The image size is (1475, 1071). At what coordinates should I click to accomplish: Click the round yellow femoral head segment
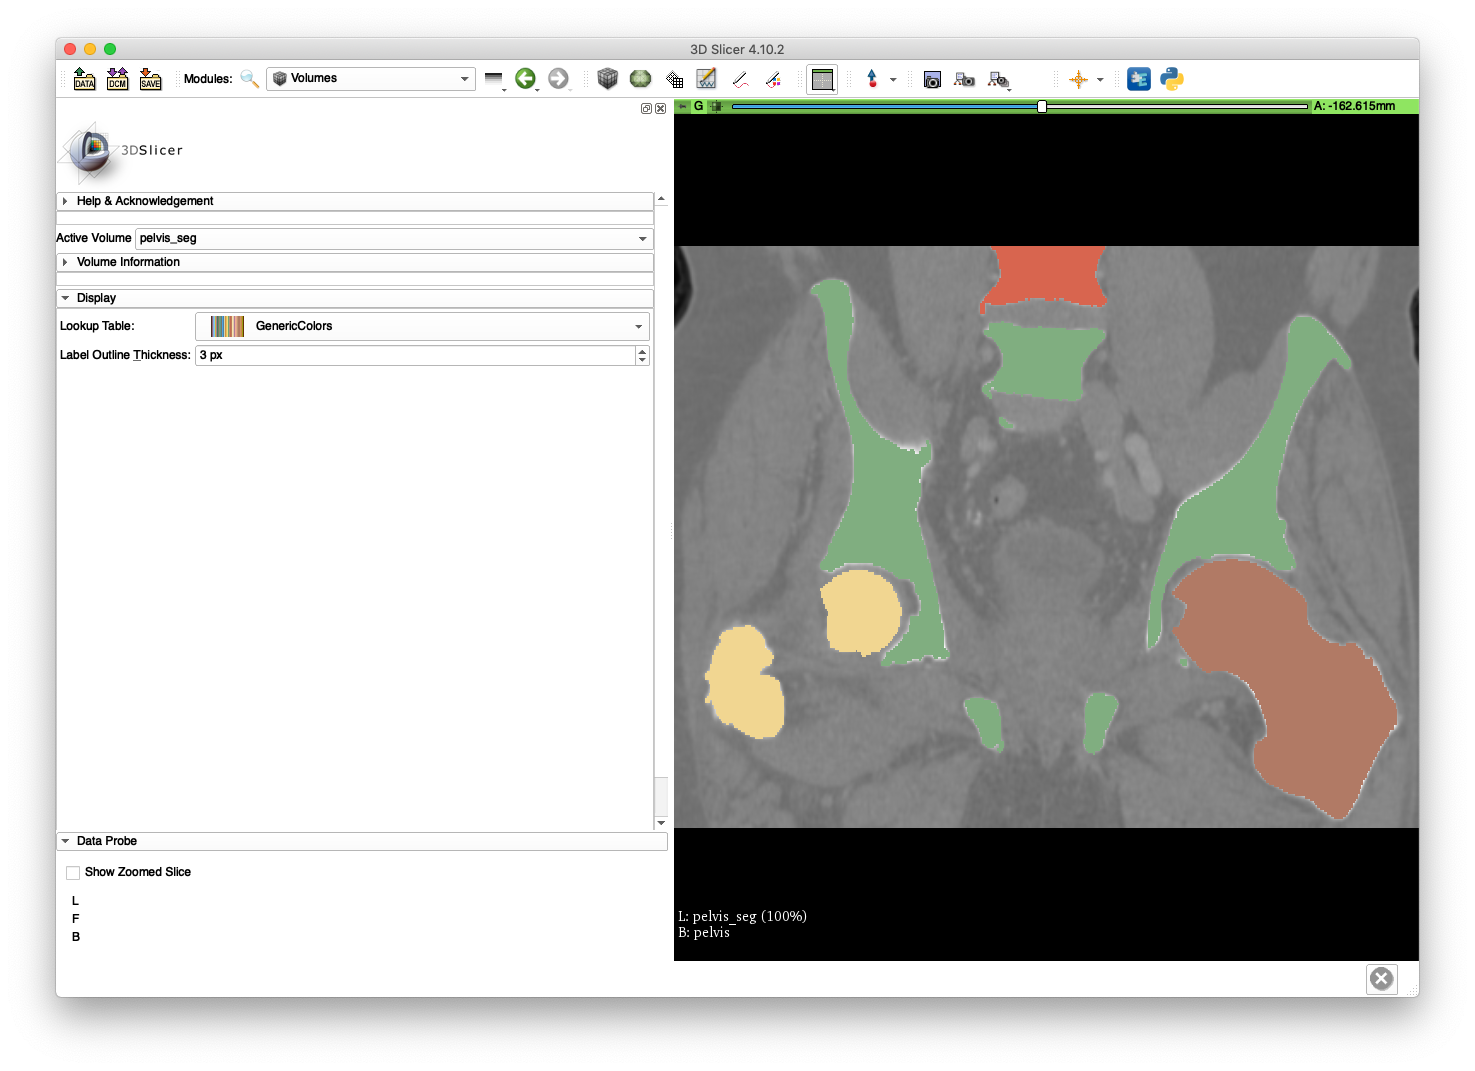click(860, 612)
